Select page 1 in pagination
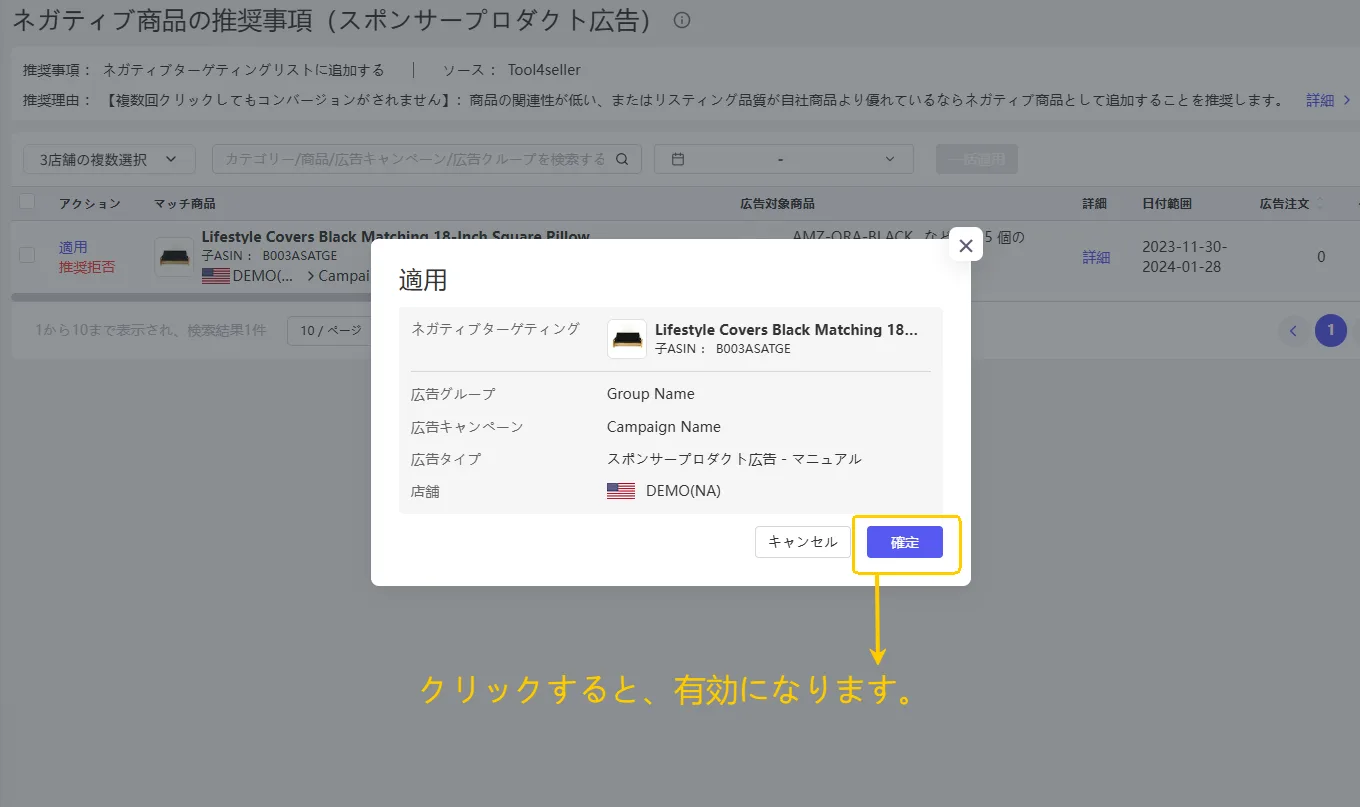This screenshot has height=807, width=1360. tap(1330, 330)
